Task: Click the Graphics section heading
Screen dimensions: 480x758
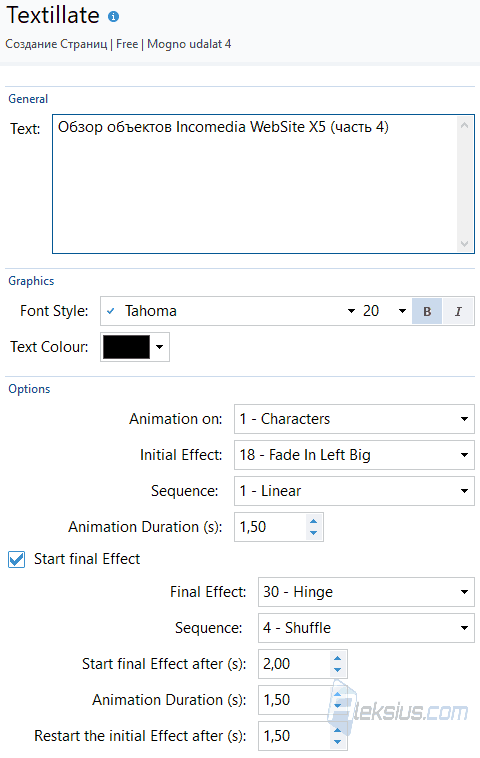Action: (x=31, y=281)
